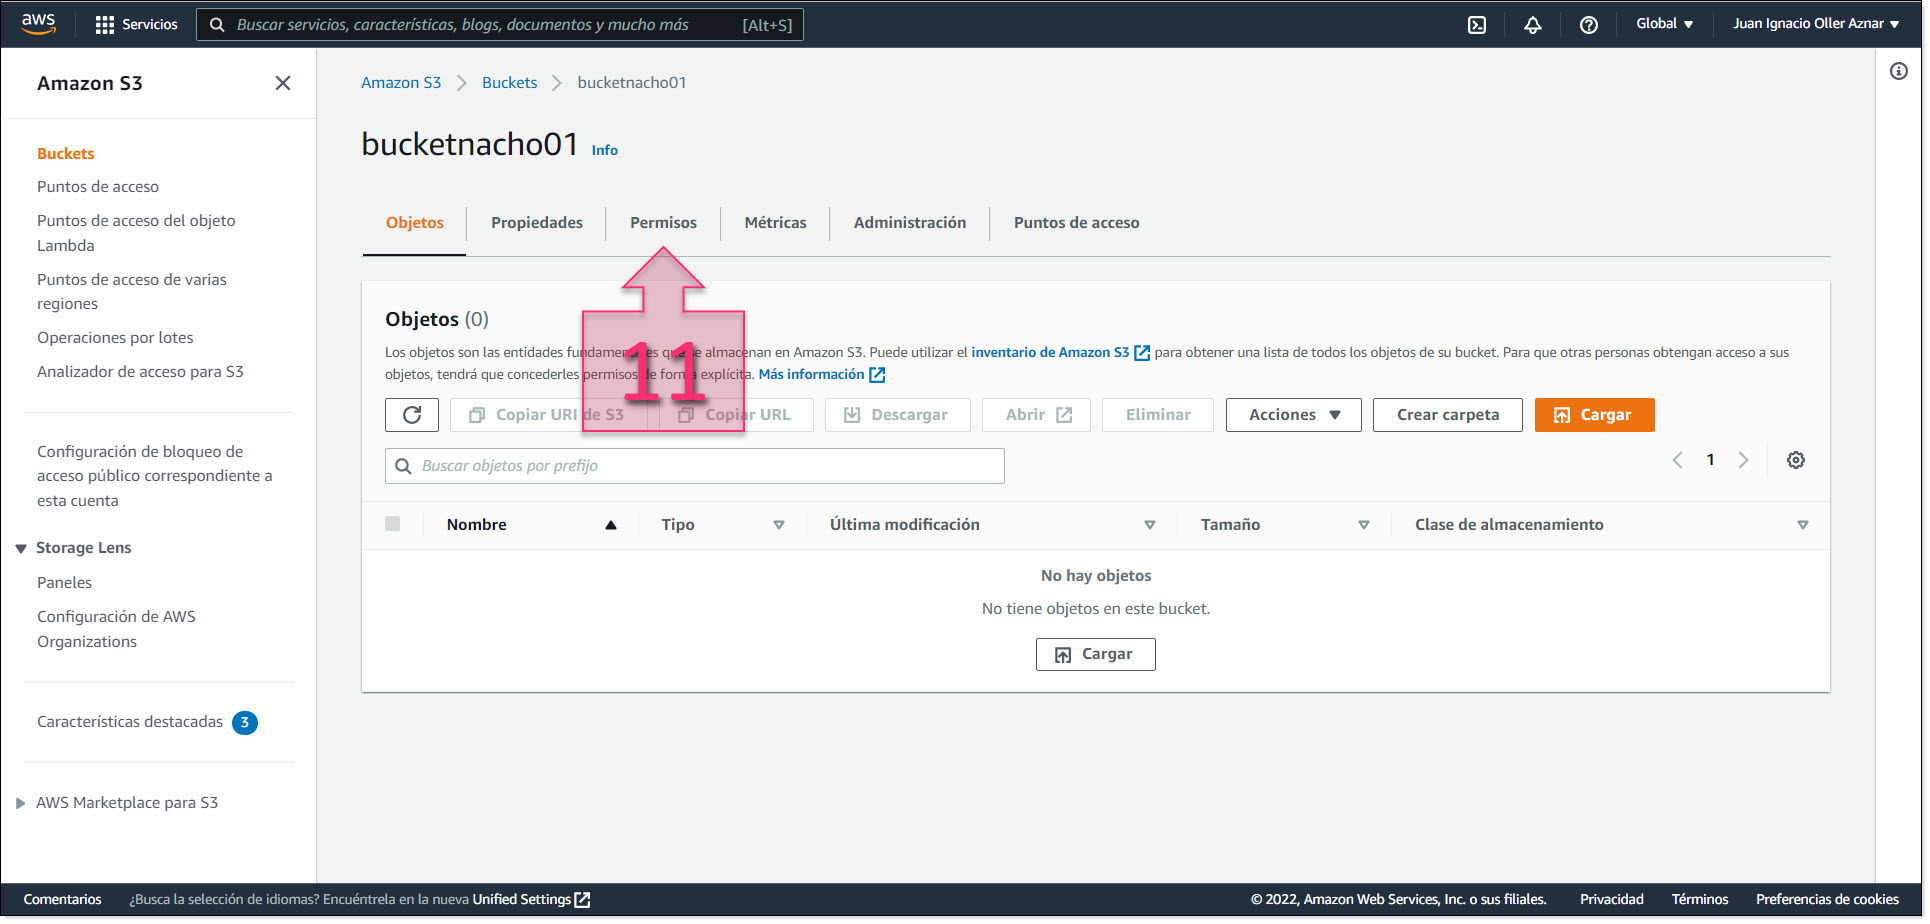Click the Buscar objetos por prefijo field
The image size is (1930, 924).
coord(694,466)
